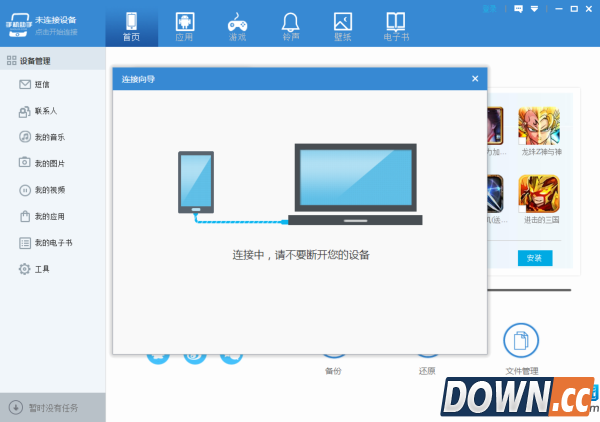Click the laptop illustration in the wizard
Screen dimensions: 600x422
click(x=355, y=184)
